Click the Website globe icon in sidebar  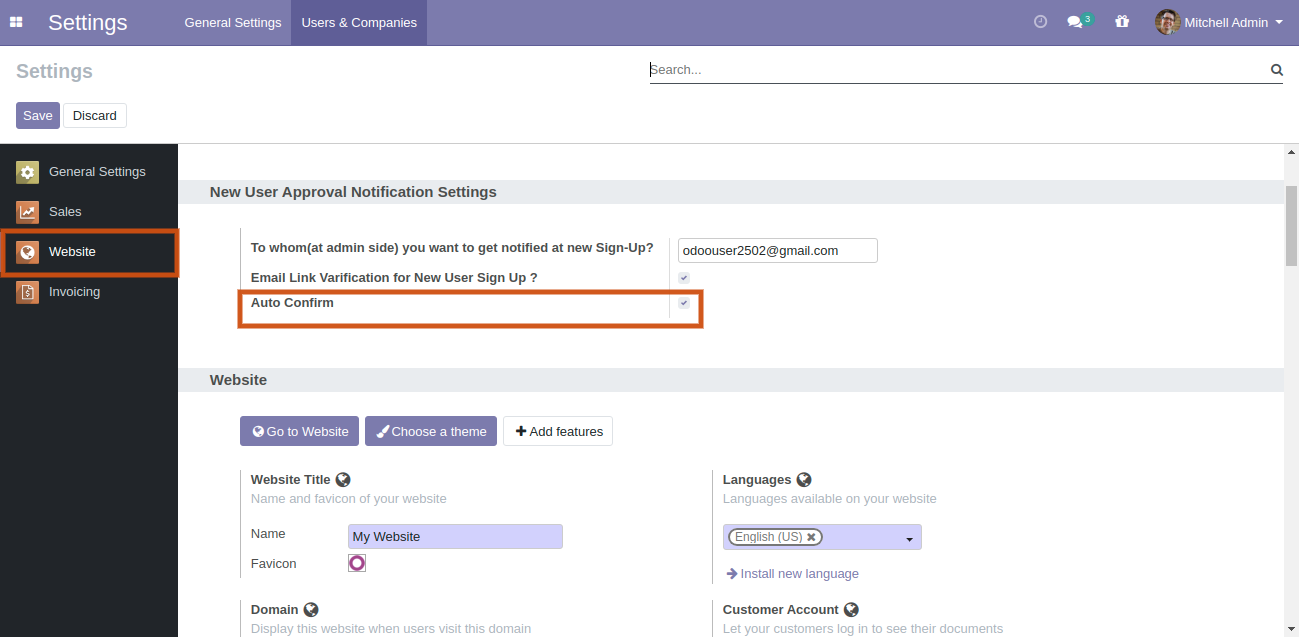[27, 252]
